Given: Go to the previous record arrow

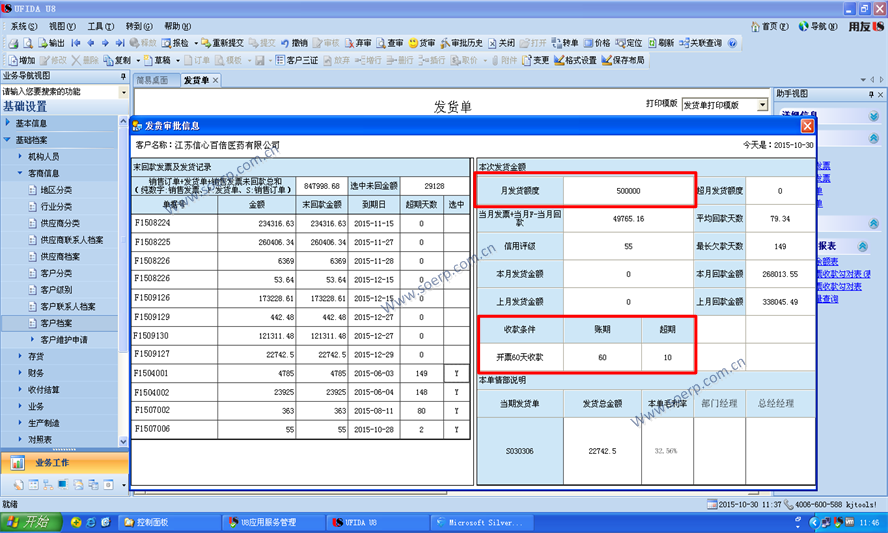Looking at the screenshot, I should coord(91,43).
